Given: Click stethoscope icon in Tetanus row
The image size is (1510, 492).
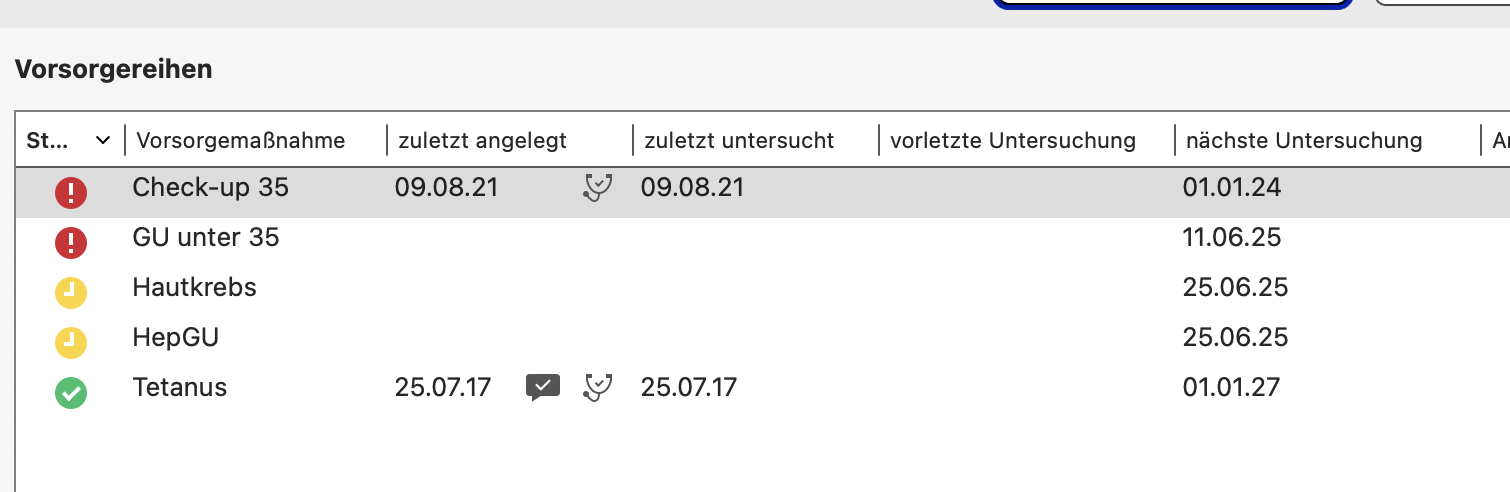Looking at the screenshot, I should pos(598,387).
